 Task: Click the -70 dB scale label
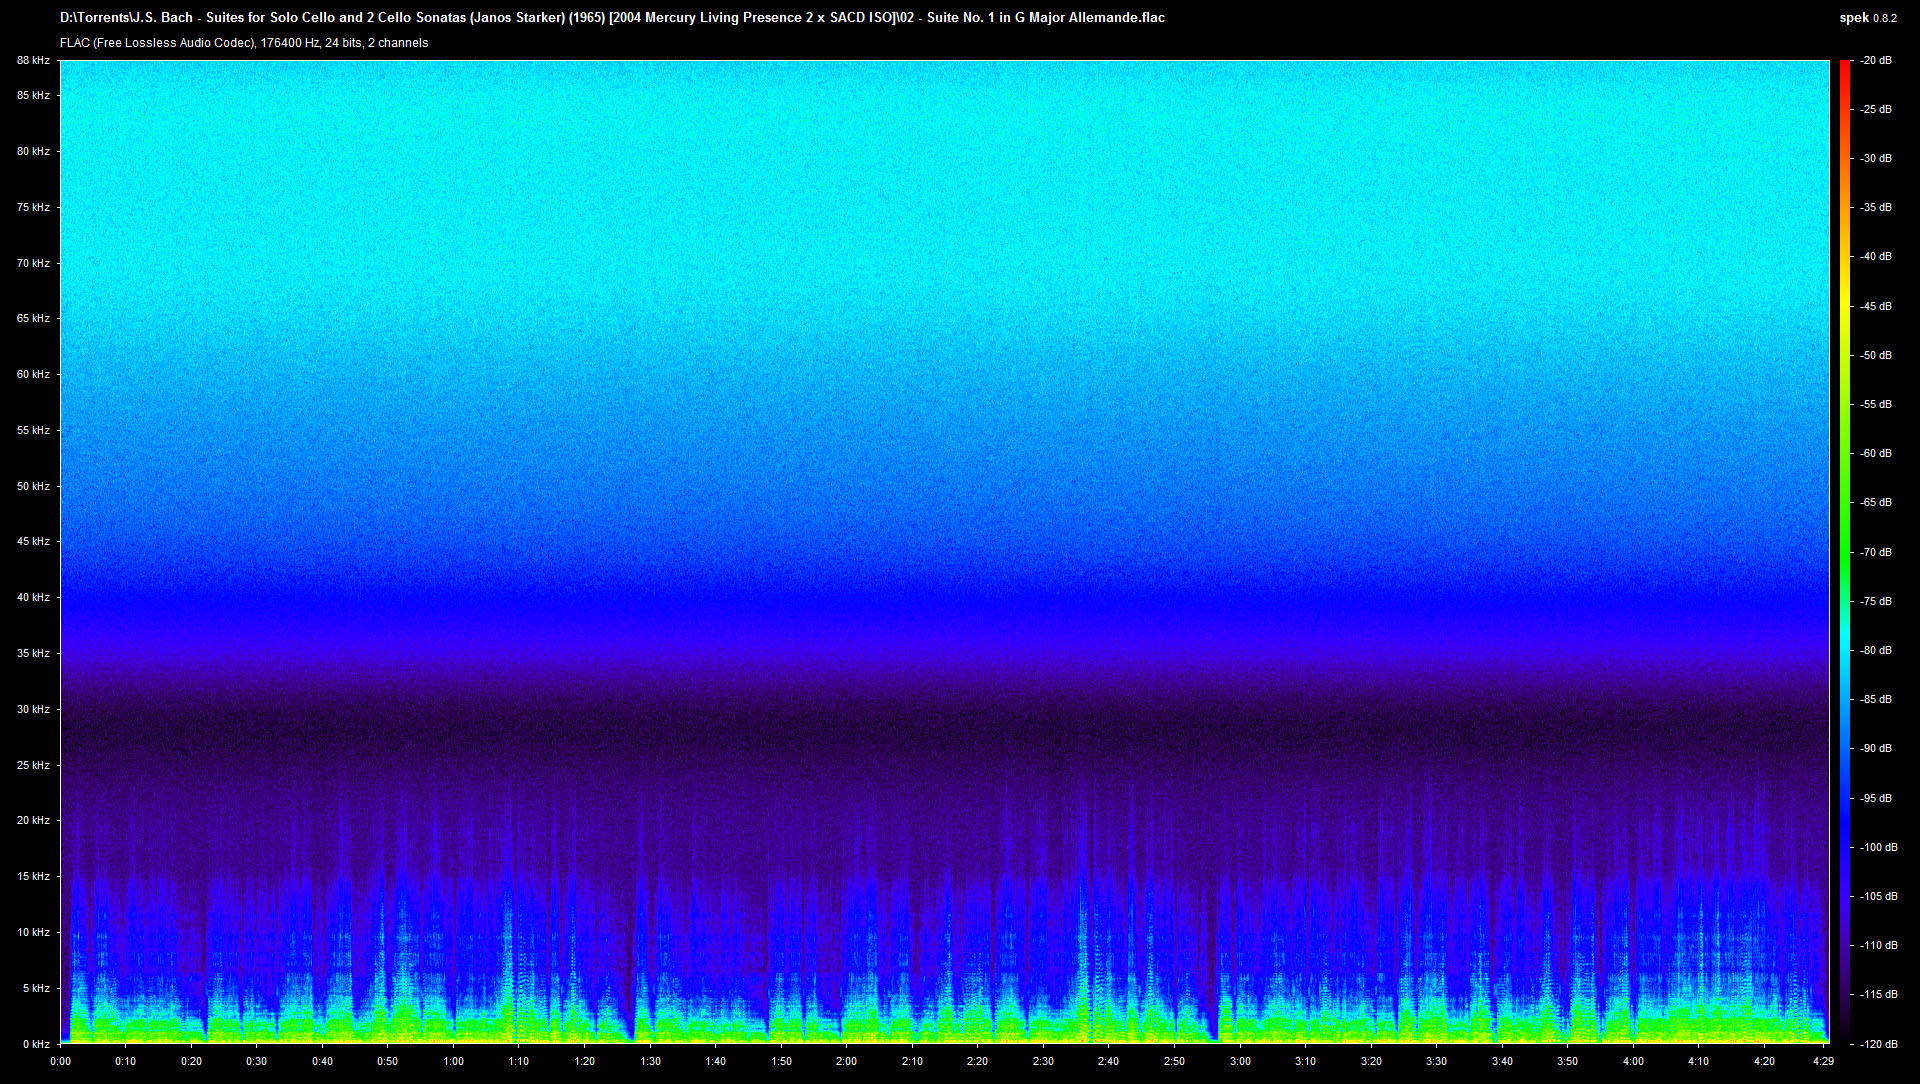1876,552
